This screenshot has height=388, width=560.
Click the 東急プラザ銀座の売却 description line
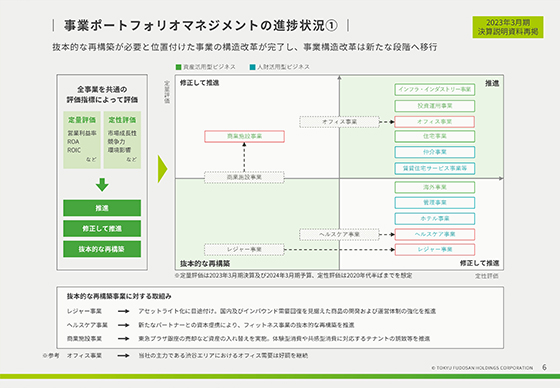(x=284, y=338)
